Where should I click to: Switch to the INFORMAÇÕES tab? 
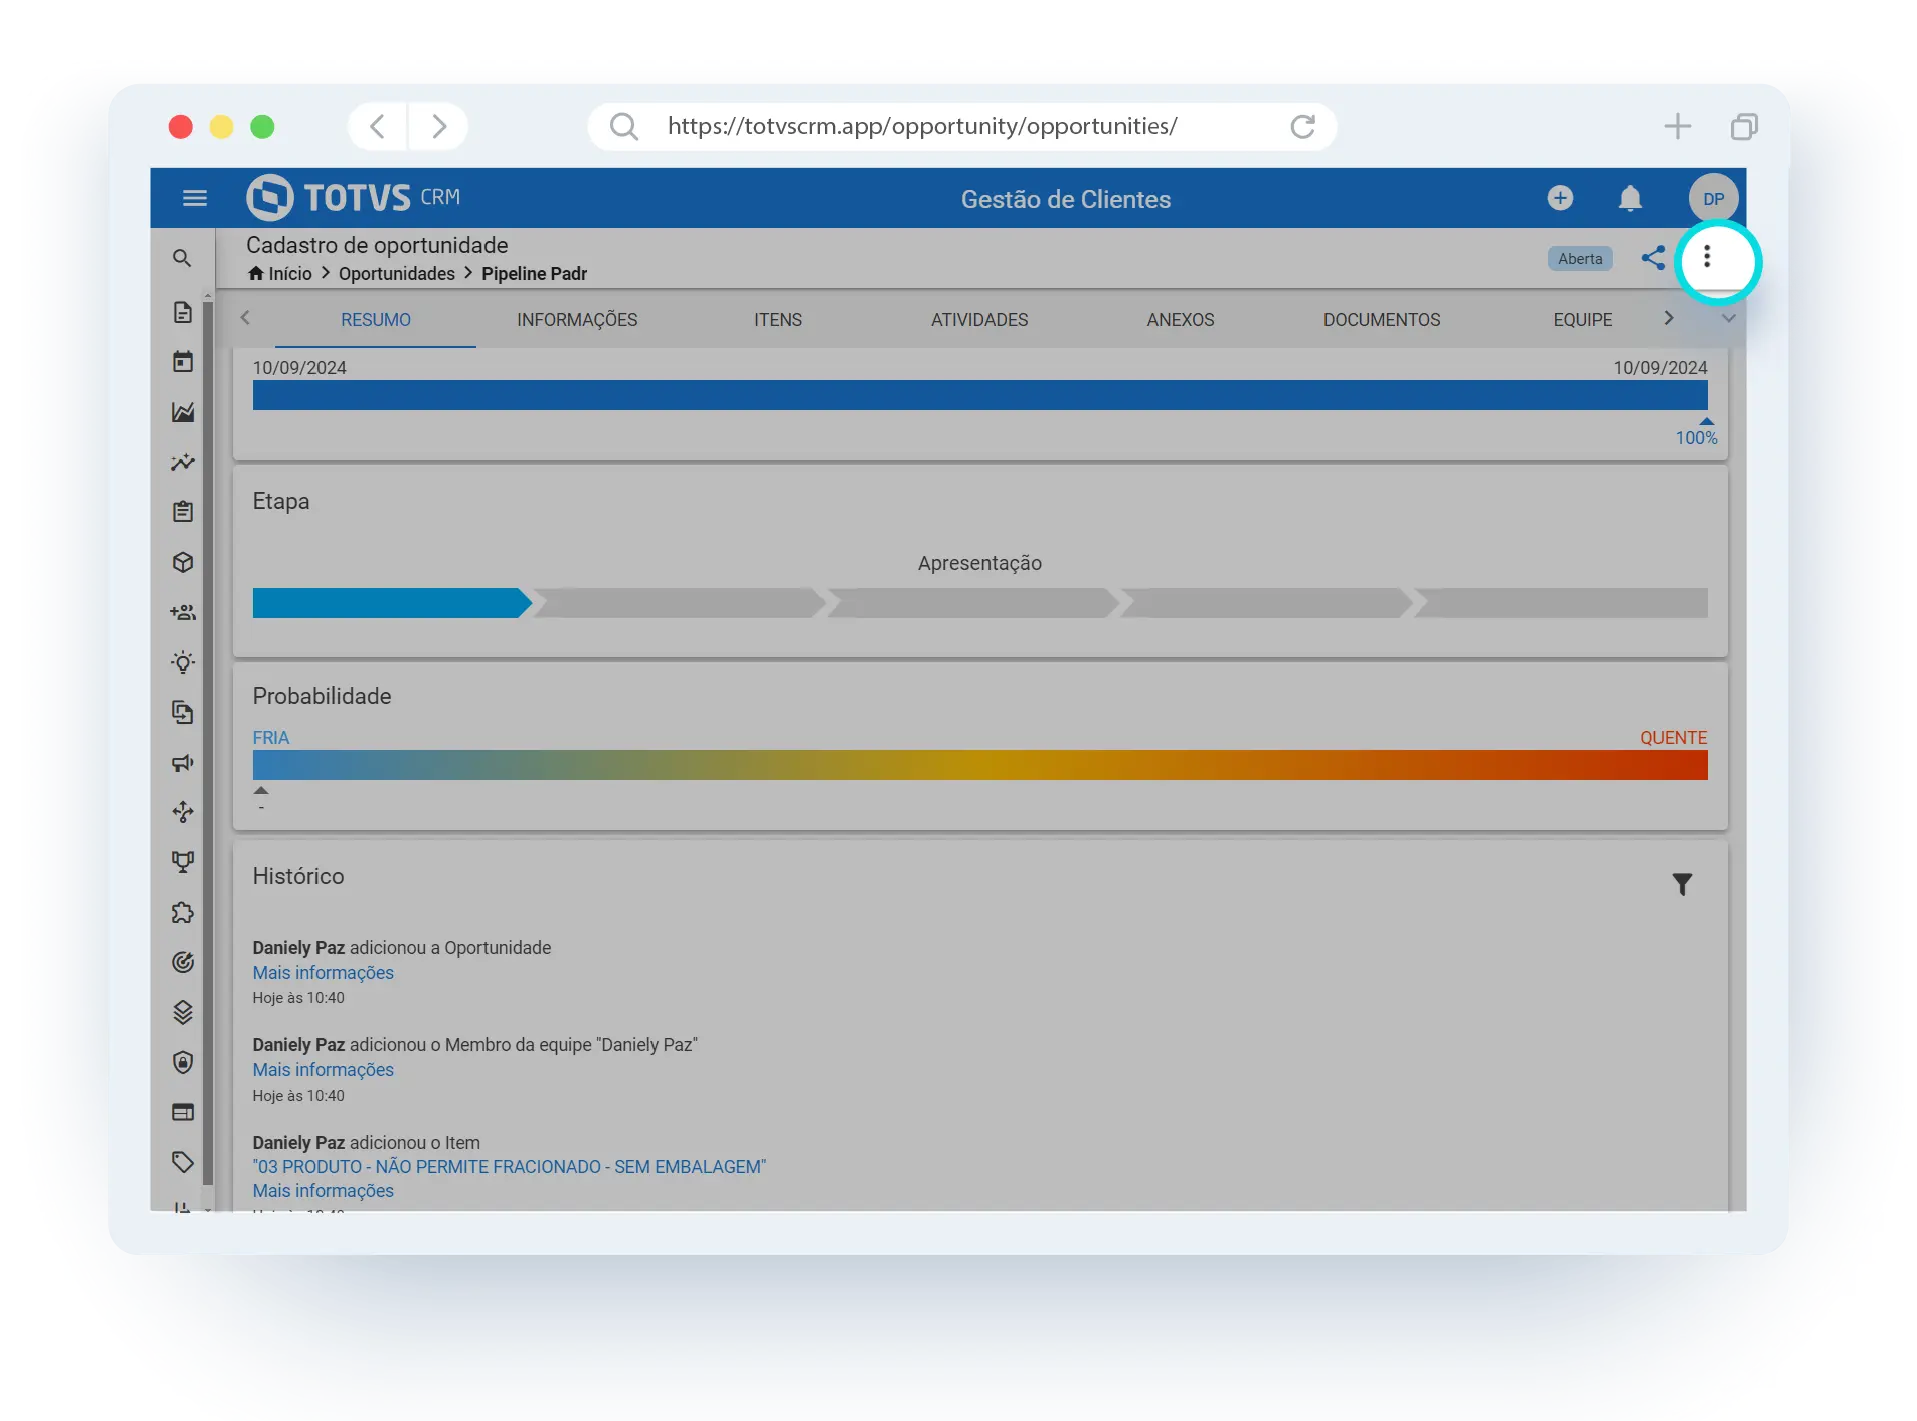pyautogui.click(x=577, y=320)
